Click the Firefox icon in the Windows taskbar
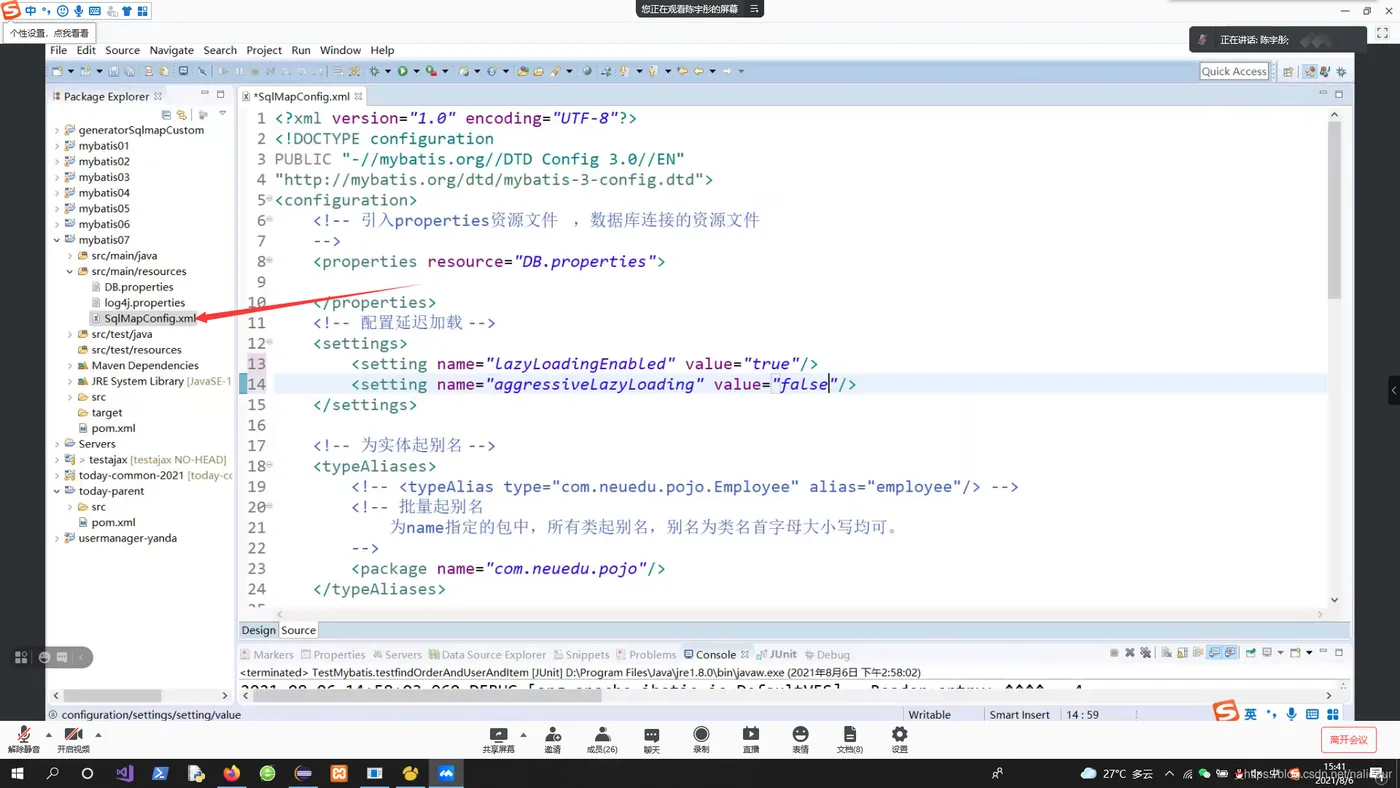1400x788 pixels. coord(232,773)
